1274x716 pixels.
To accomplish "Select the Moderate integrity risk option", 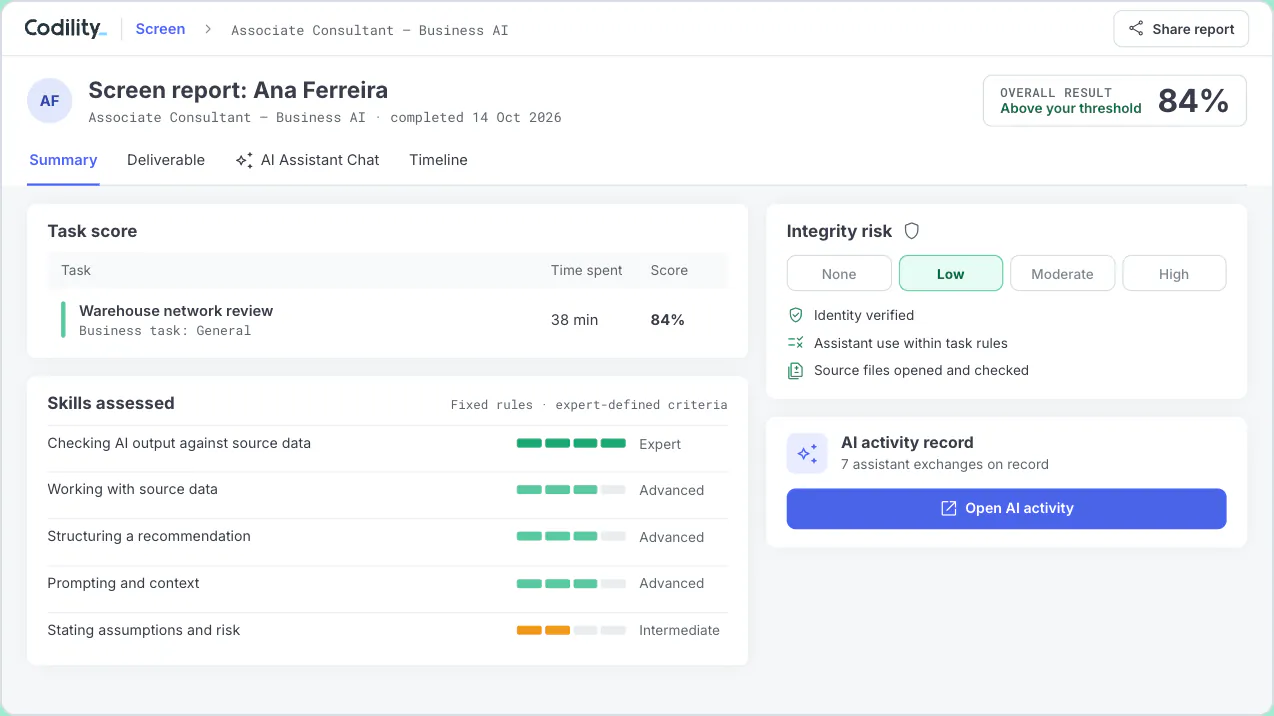I will [x=1062, y=273].
